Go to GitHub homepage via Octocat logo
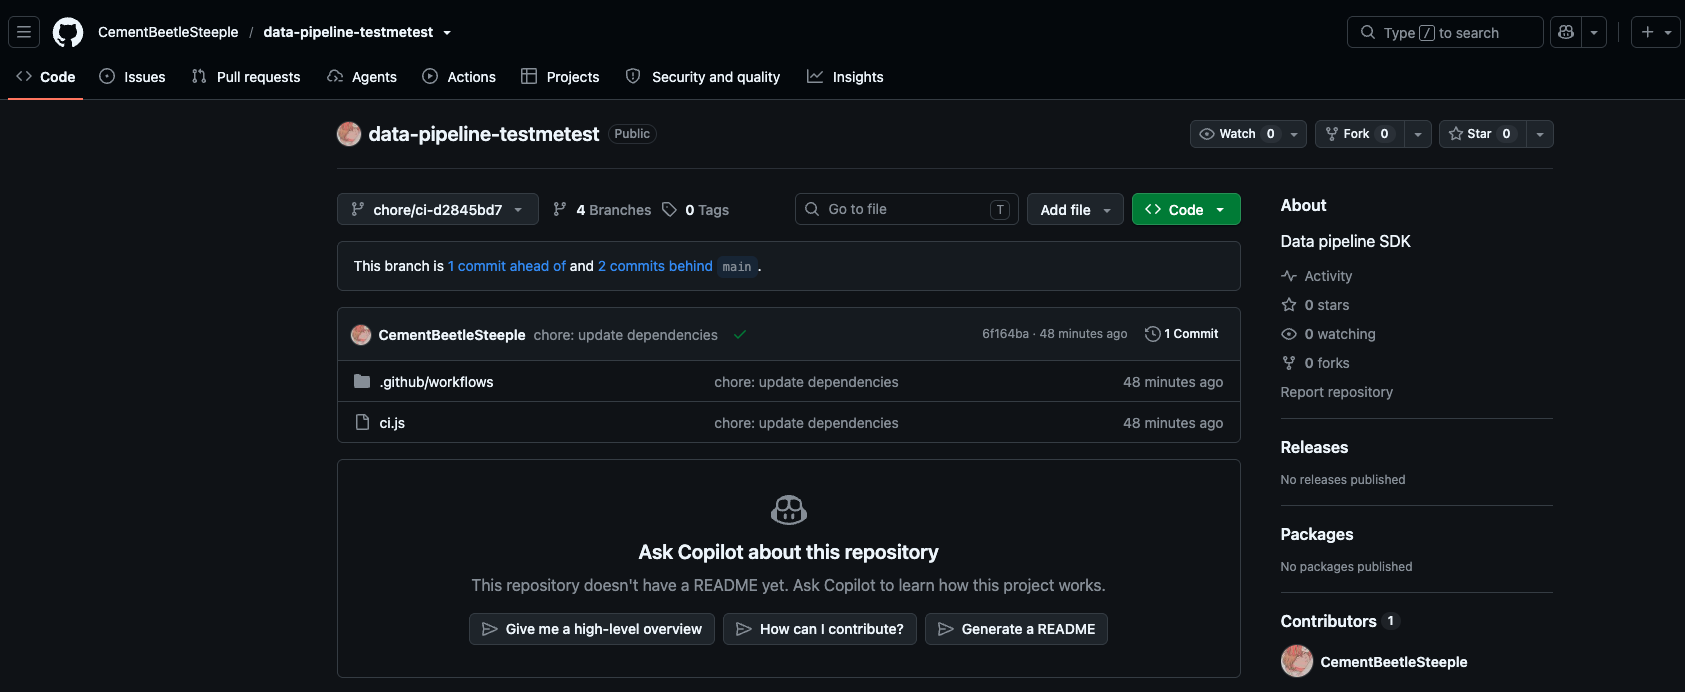The height and width of the screenshot is (692, 1685). point(68,32)
